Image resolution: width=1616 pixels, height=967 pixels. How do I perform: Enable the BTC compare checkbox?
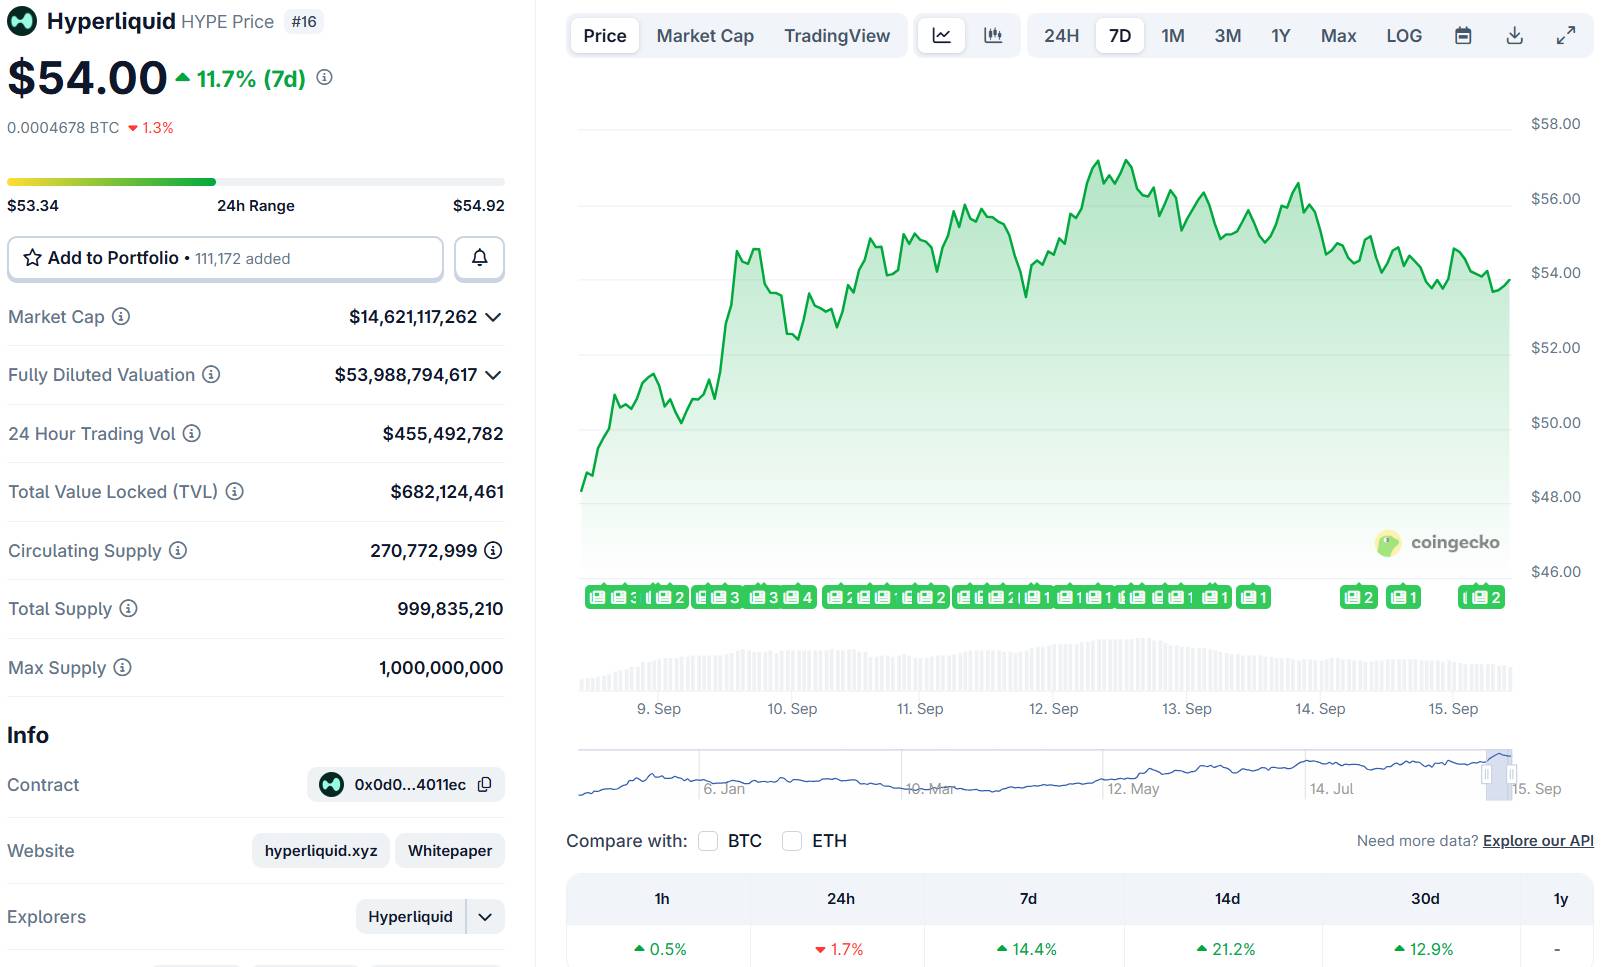pyautogui.click(x=708, y=841)
